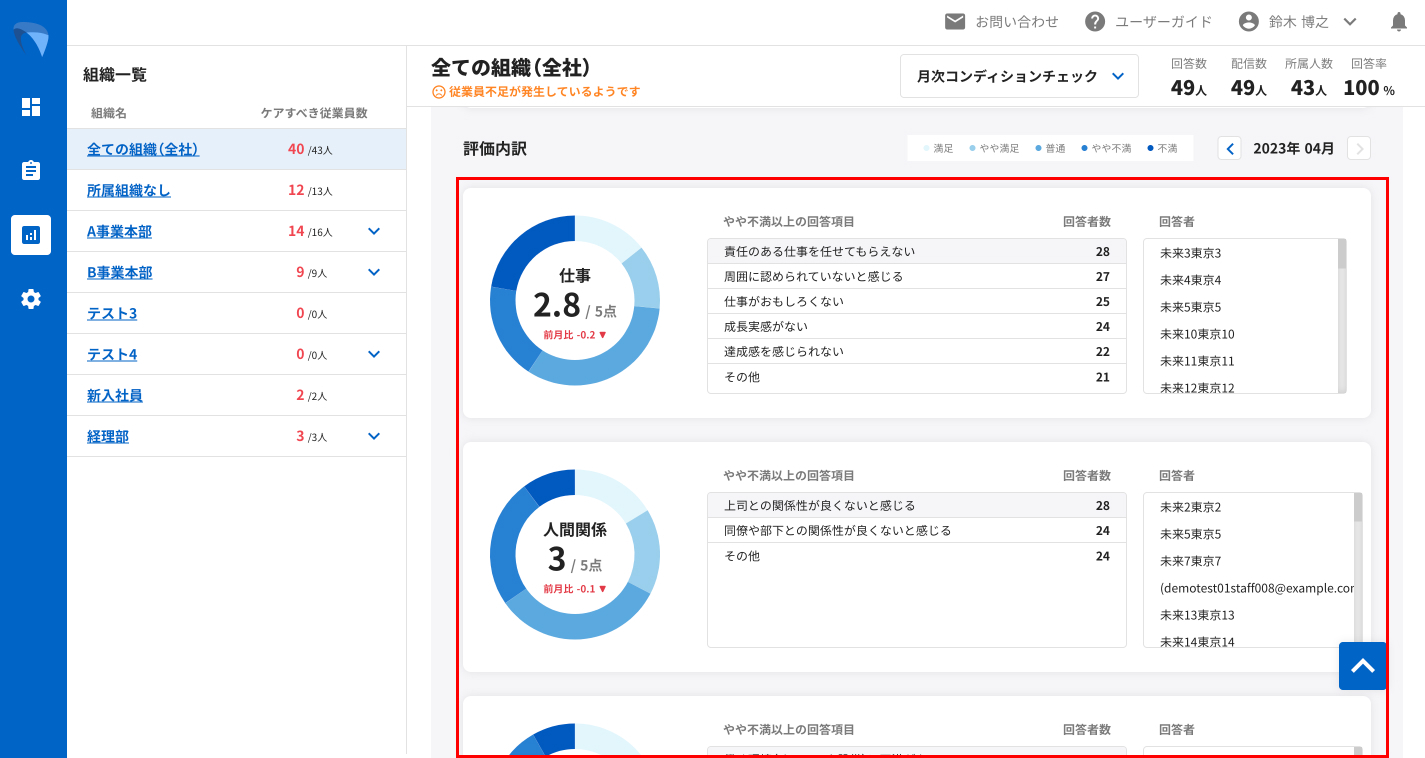Image resolution: width=1425 pixels, height=758 pixels.
Task: Open settings gear icon in sidebar
Action: 31,299
